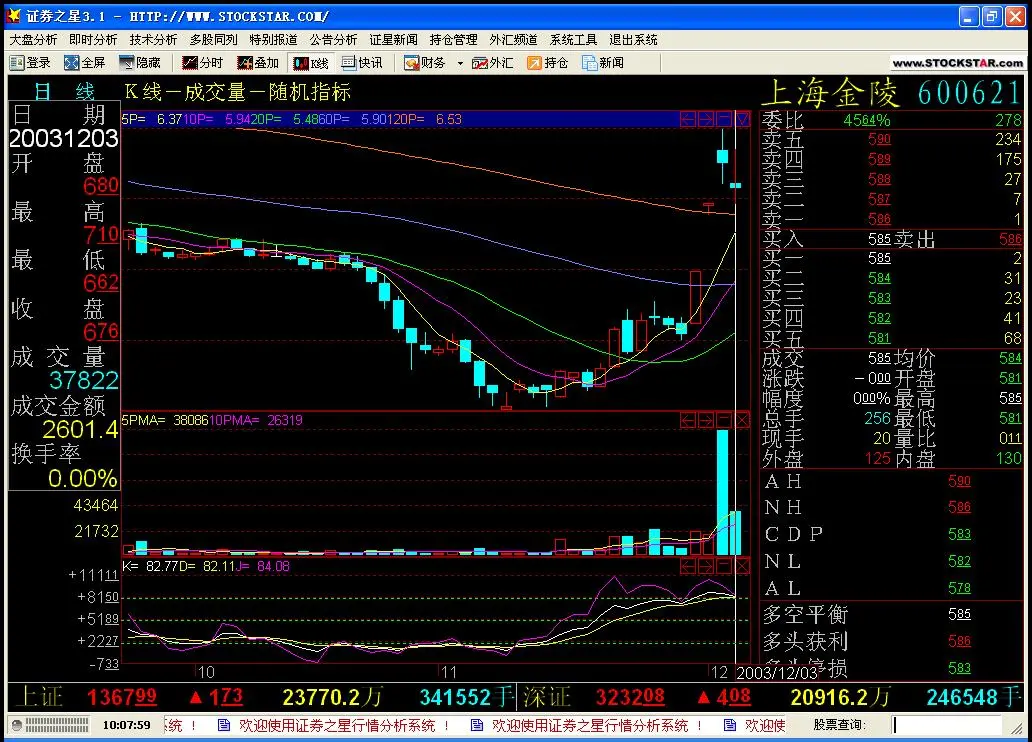Click right arrow in K-line chart header
This screenshot has width=1032, height=742.
(706, 119)
